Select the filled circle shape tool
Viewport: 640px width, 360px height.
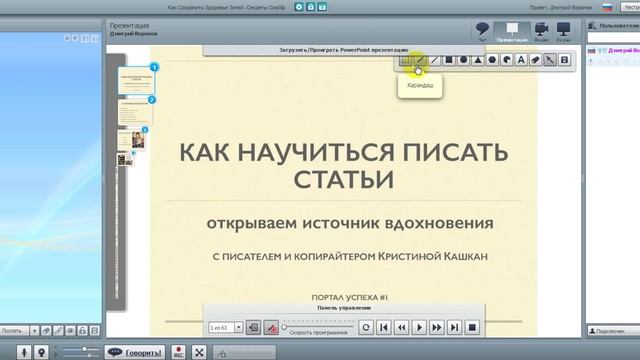click(464, 60)
